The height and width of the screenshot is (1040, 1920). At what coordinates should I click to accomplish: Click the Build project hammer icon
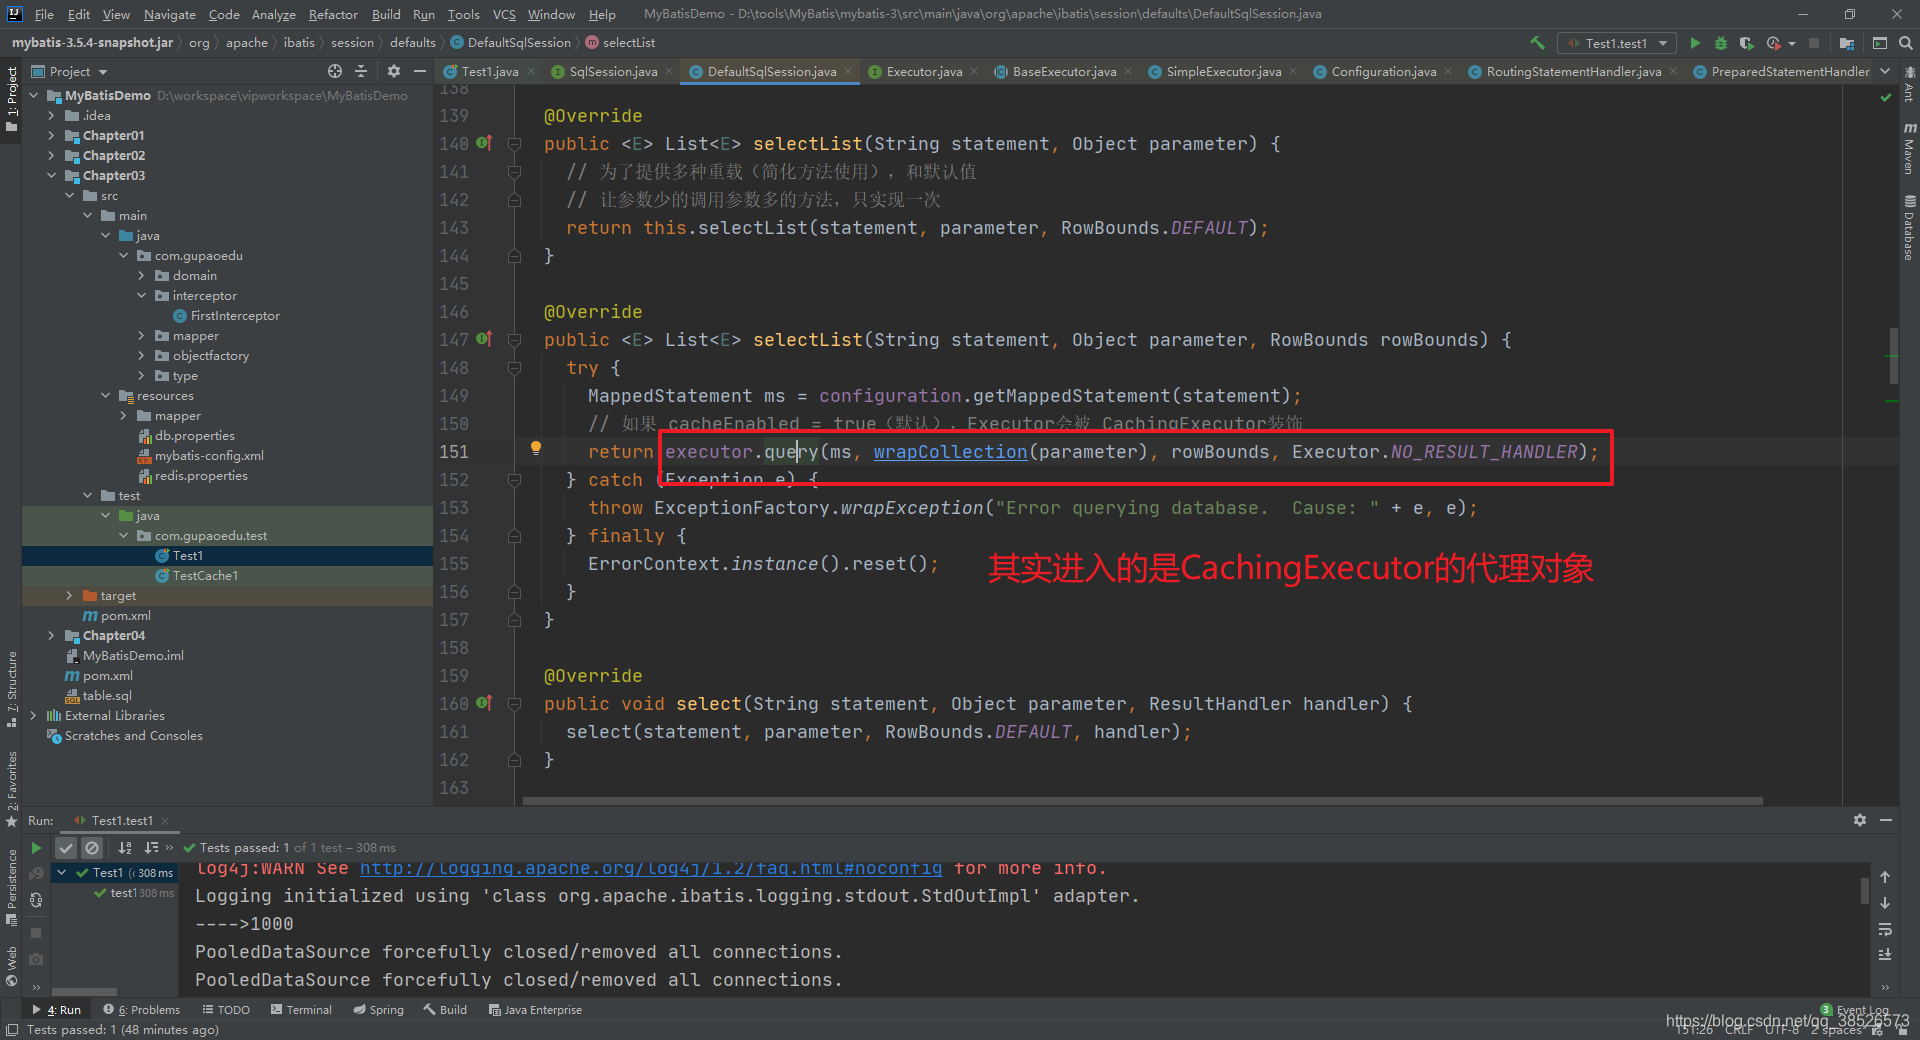[x=1537, y=43]
